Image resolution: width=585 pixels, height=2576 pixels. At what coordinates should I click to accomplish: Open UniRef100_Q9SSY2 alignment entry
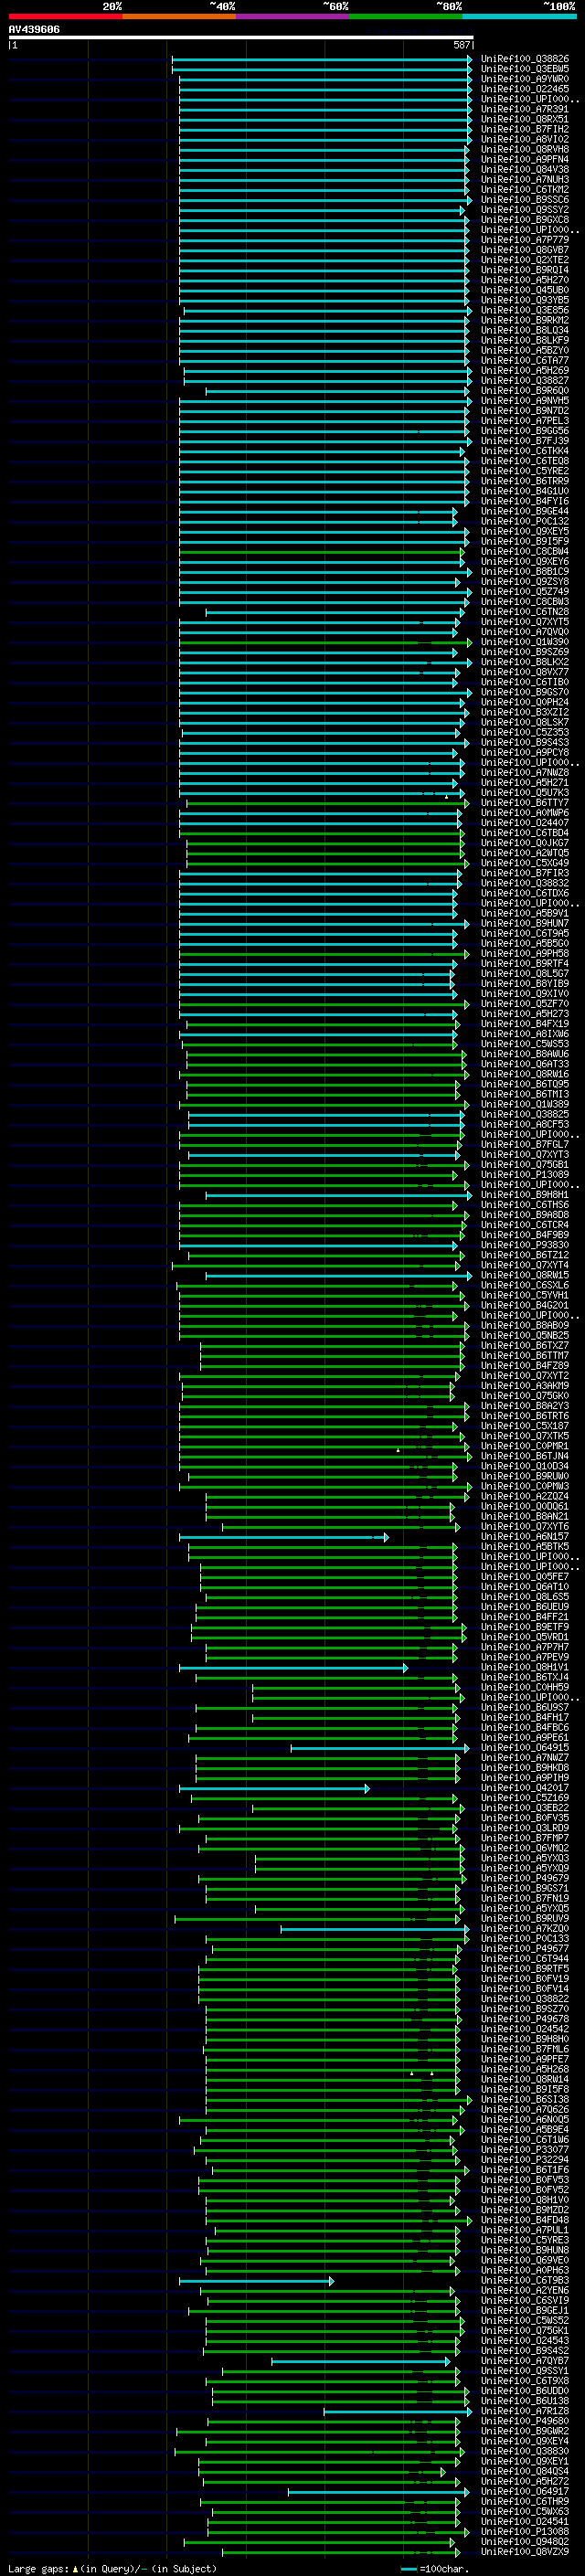tap(525, 210)
